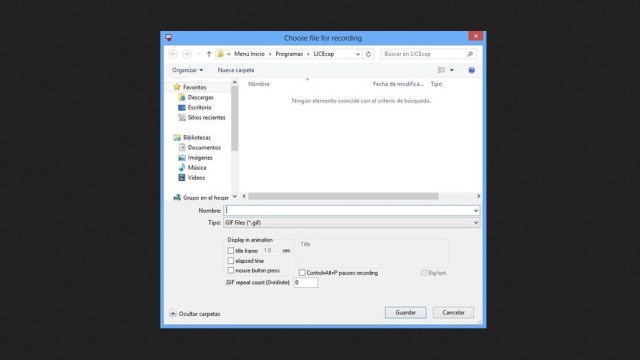This screenshot has width=640, height=360.
Task: Enable the title frame checkbox
Action: tap(231, 251)
